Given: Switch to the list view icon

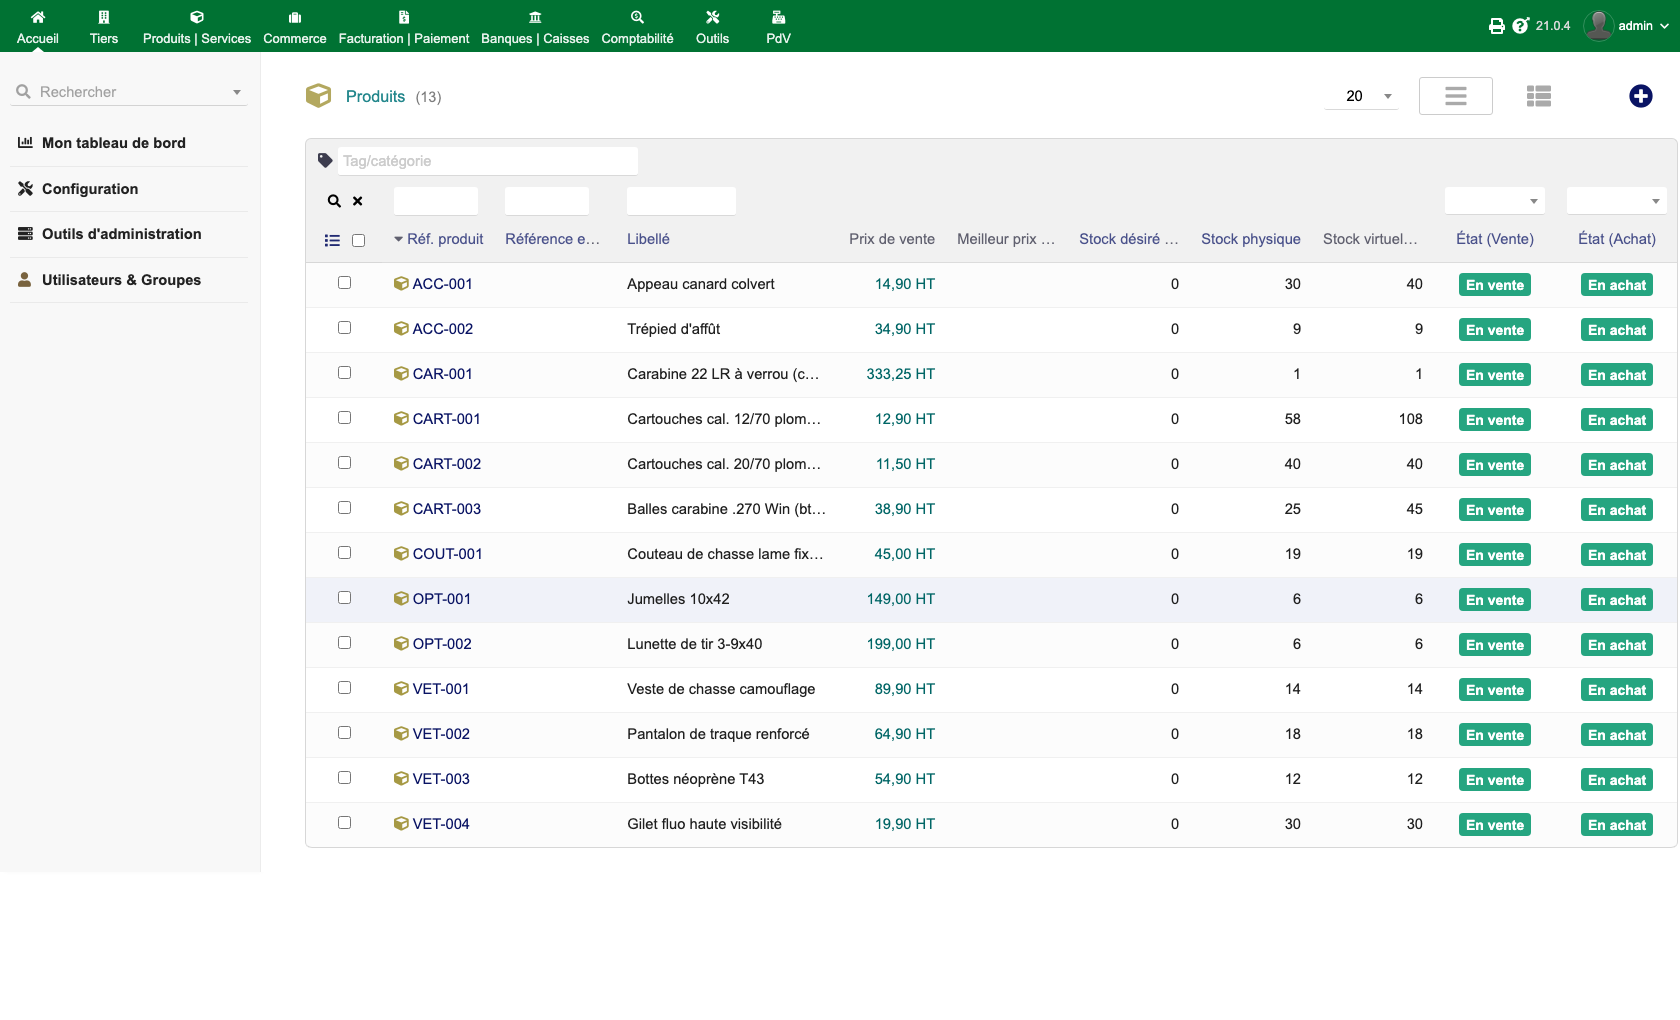Looking at the screenshot, I should pyautogui.click(x=1538, y=96).
